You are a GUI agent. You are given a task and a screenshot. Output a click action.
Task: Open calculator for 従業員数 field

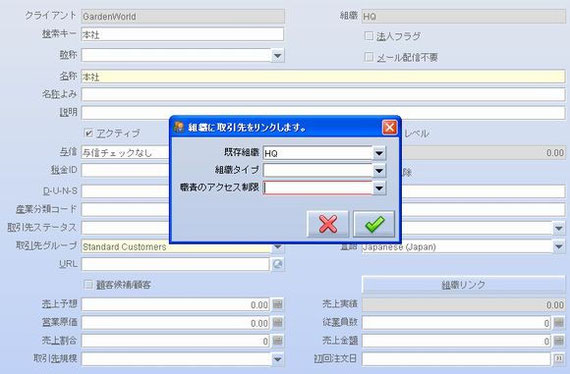559,323
